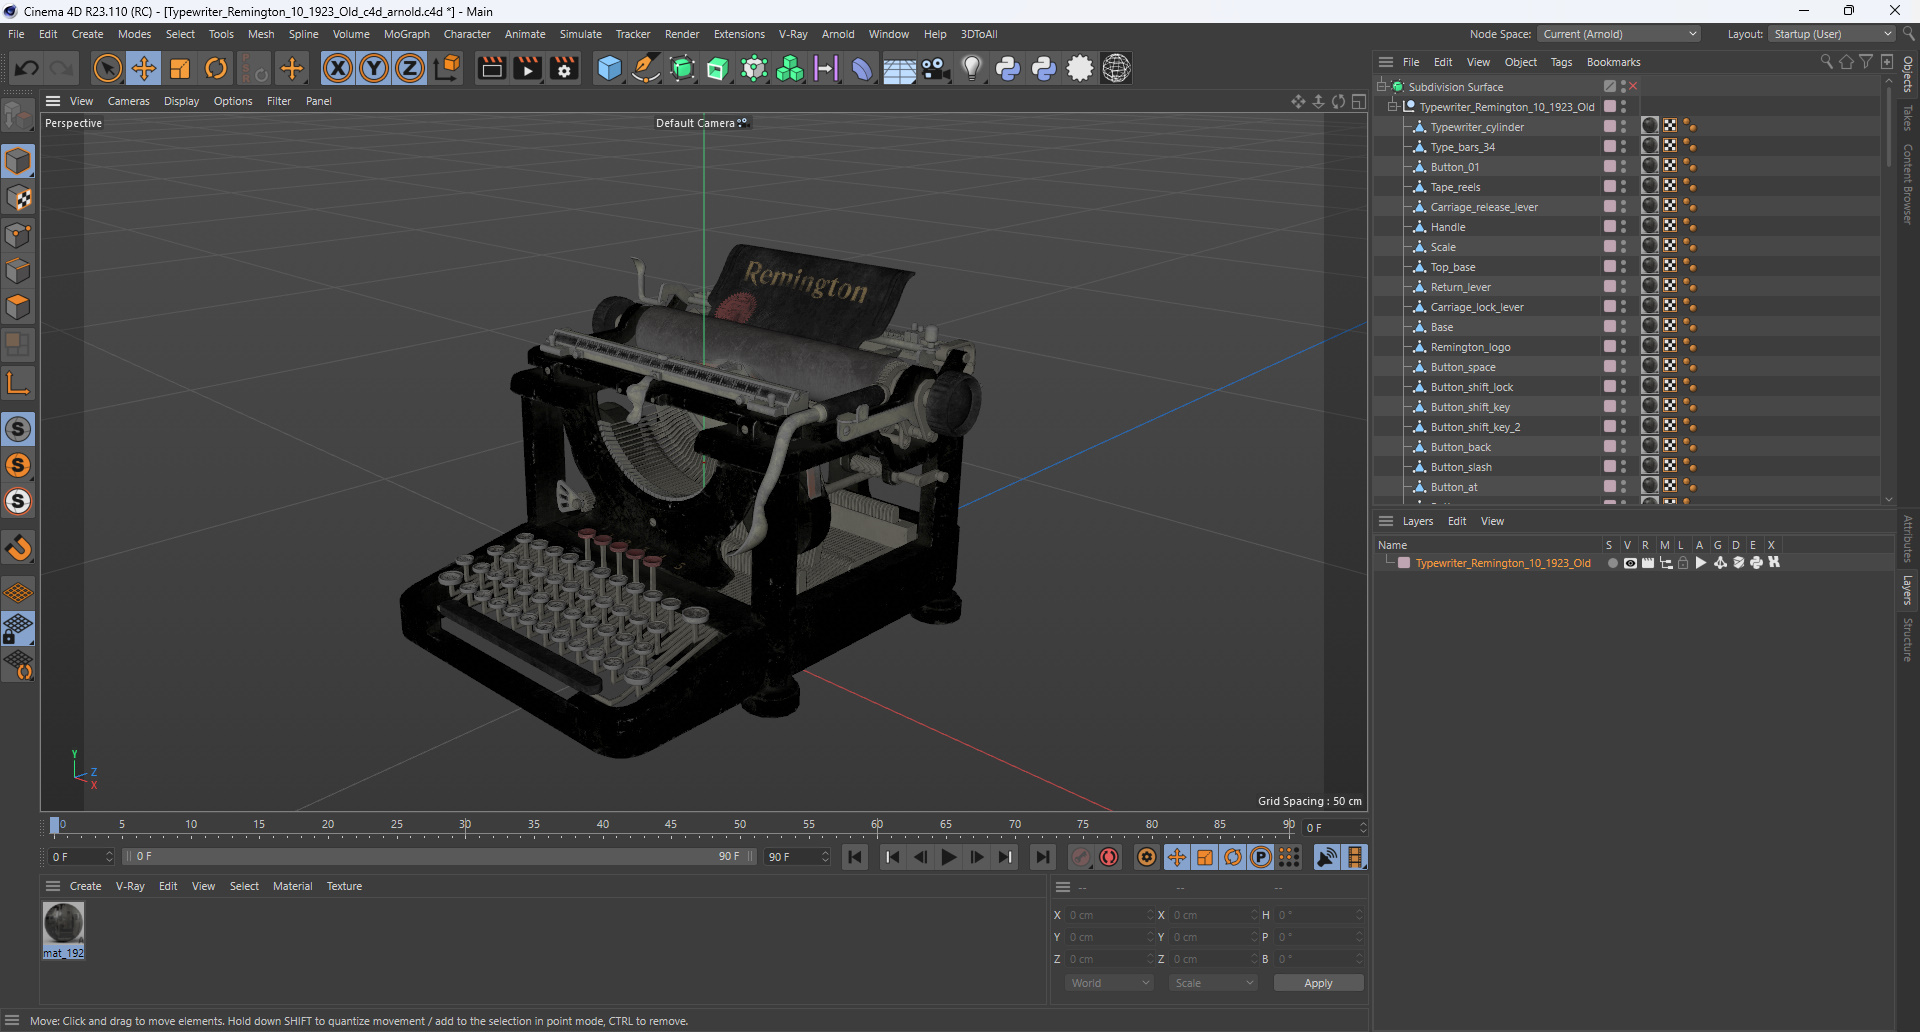Enable Snap magnet icon
The image size is (1920, 1032).
pos(19,548)
